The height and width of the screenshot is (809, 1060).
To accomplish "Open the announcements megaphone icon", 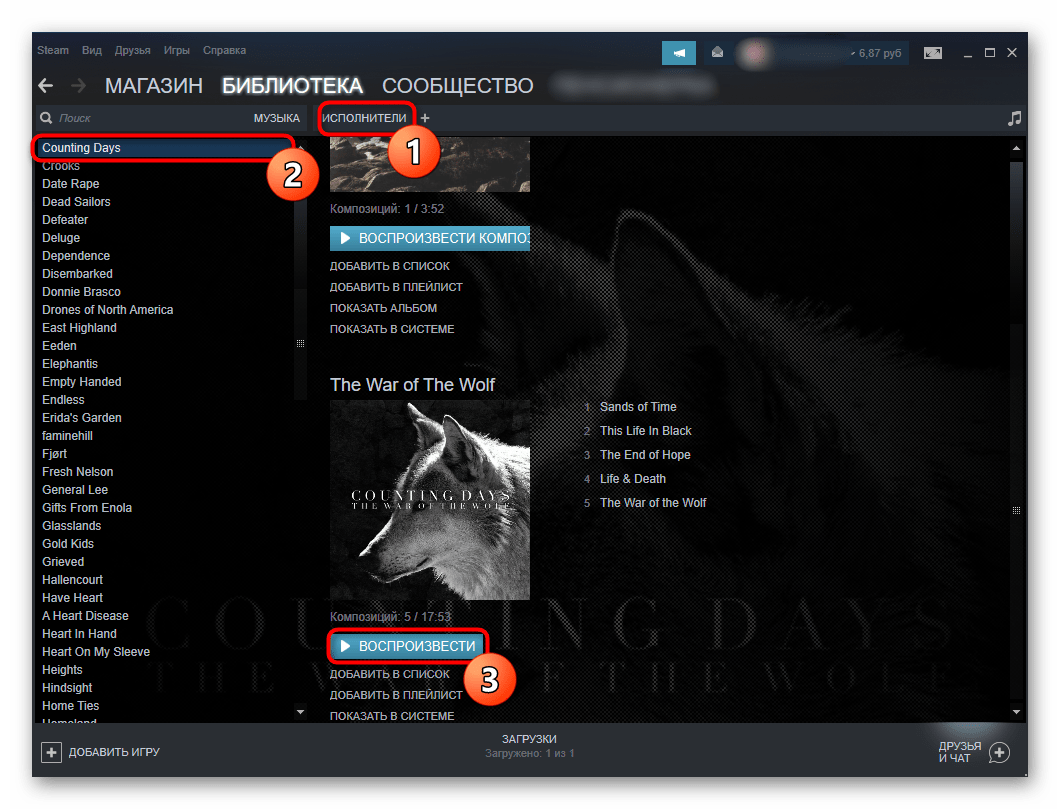I will tap(679, 53).
